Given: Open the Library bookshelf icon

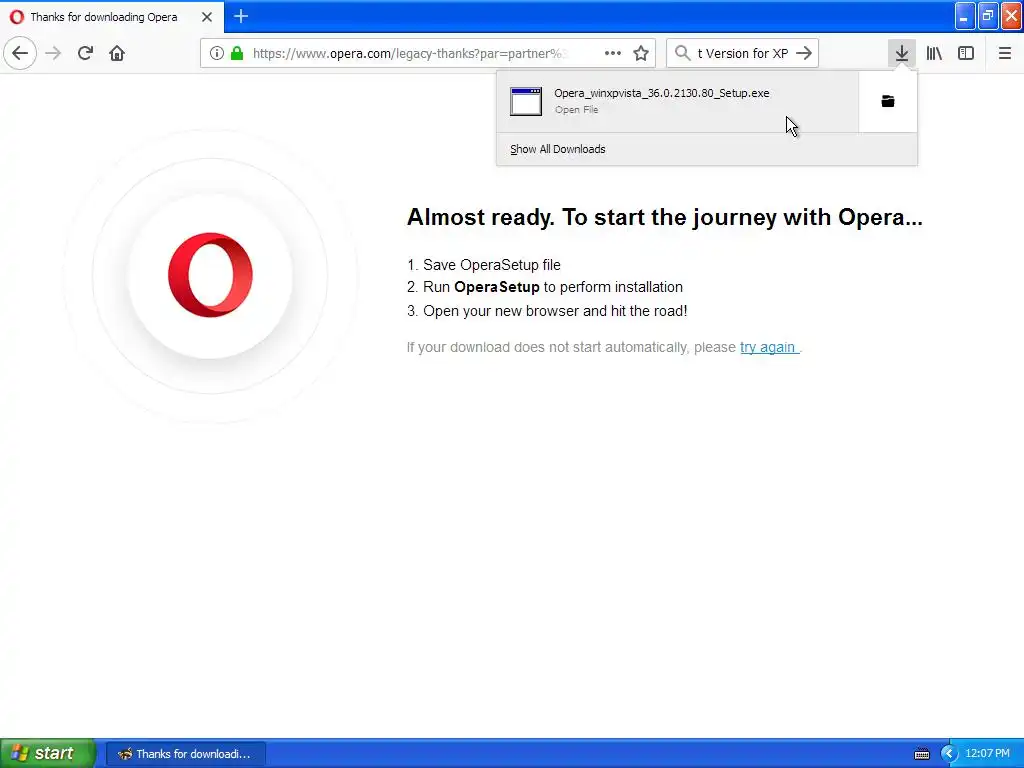Looking at the screenshot, I should [x=934, y=53].
